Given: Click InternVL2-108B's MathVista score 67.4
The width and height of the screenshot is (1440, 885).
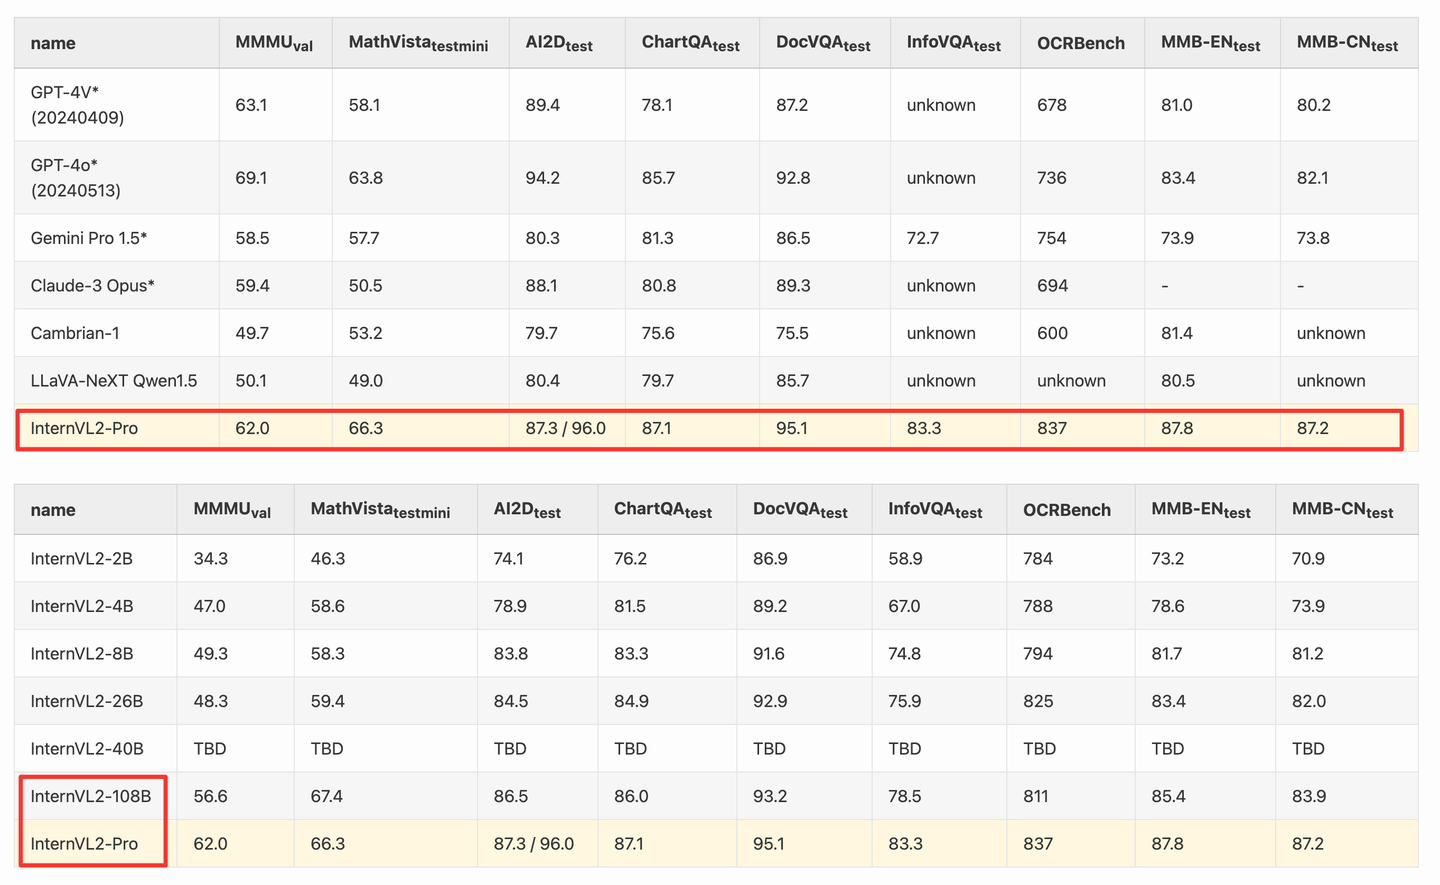Looking at the screenshot, I should point(327,796).
